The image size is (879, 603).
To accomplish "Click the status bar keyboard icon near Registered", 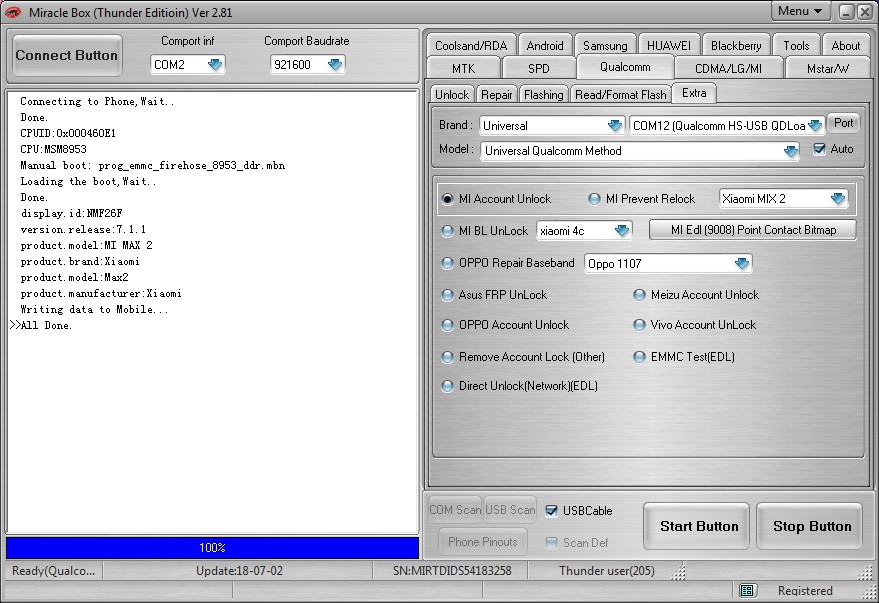I will 747,590.
